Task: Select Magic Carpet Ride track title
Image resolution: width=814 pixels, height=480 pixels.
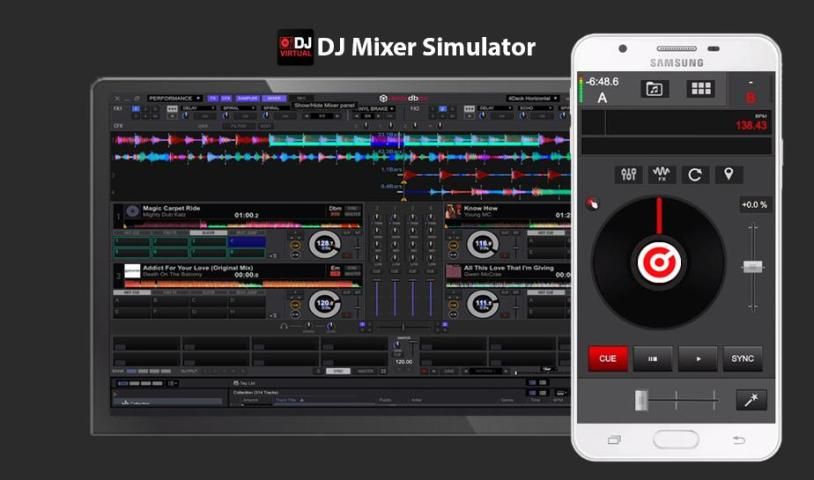Action: click(172, 208)
